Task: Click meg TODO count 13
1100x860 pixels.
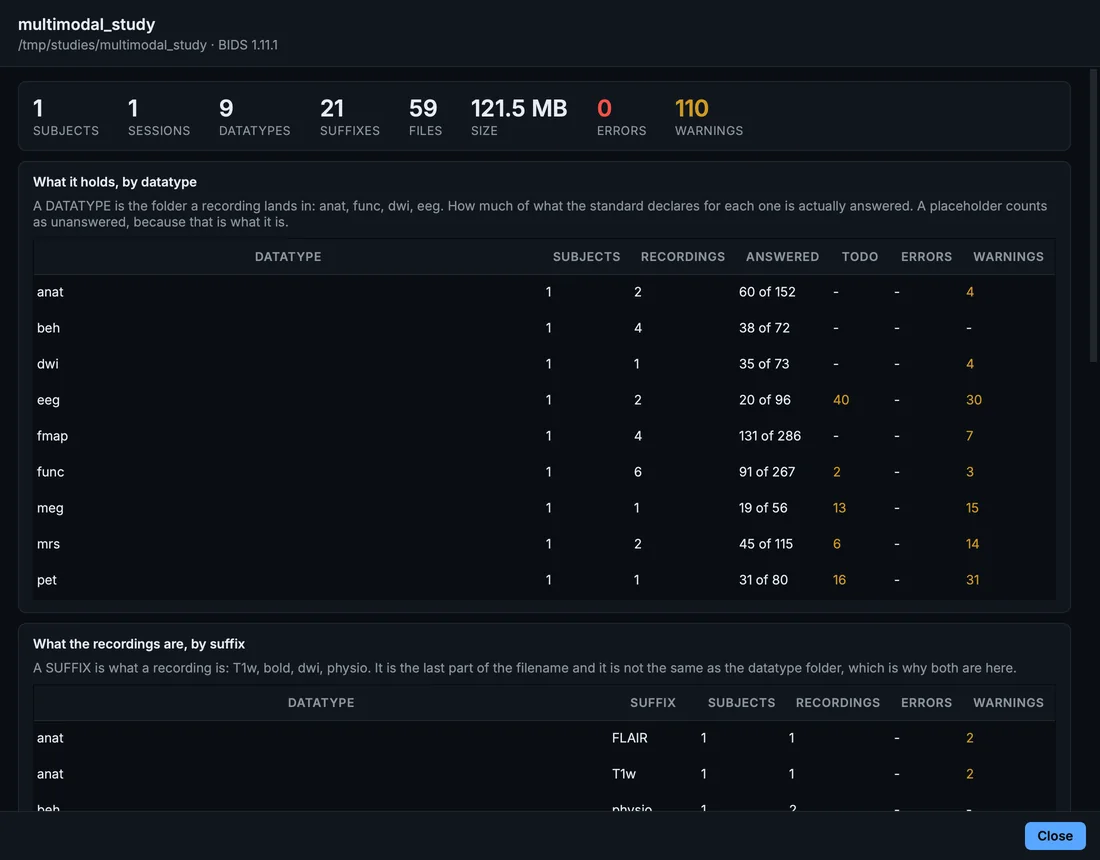Action: click(839, 508)
